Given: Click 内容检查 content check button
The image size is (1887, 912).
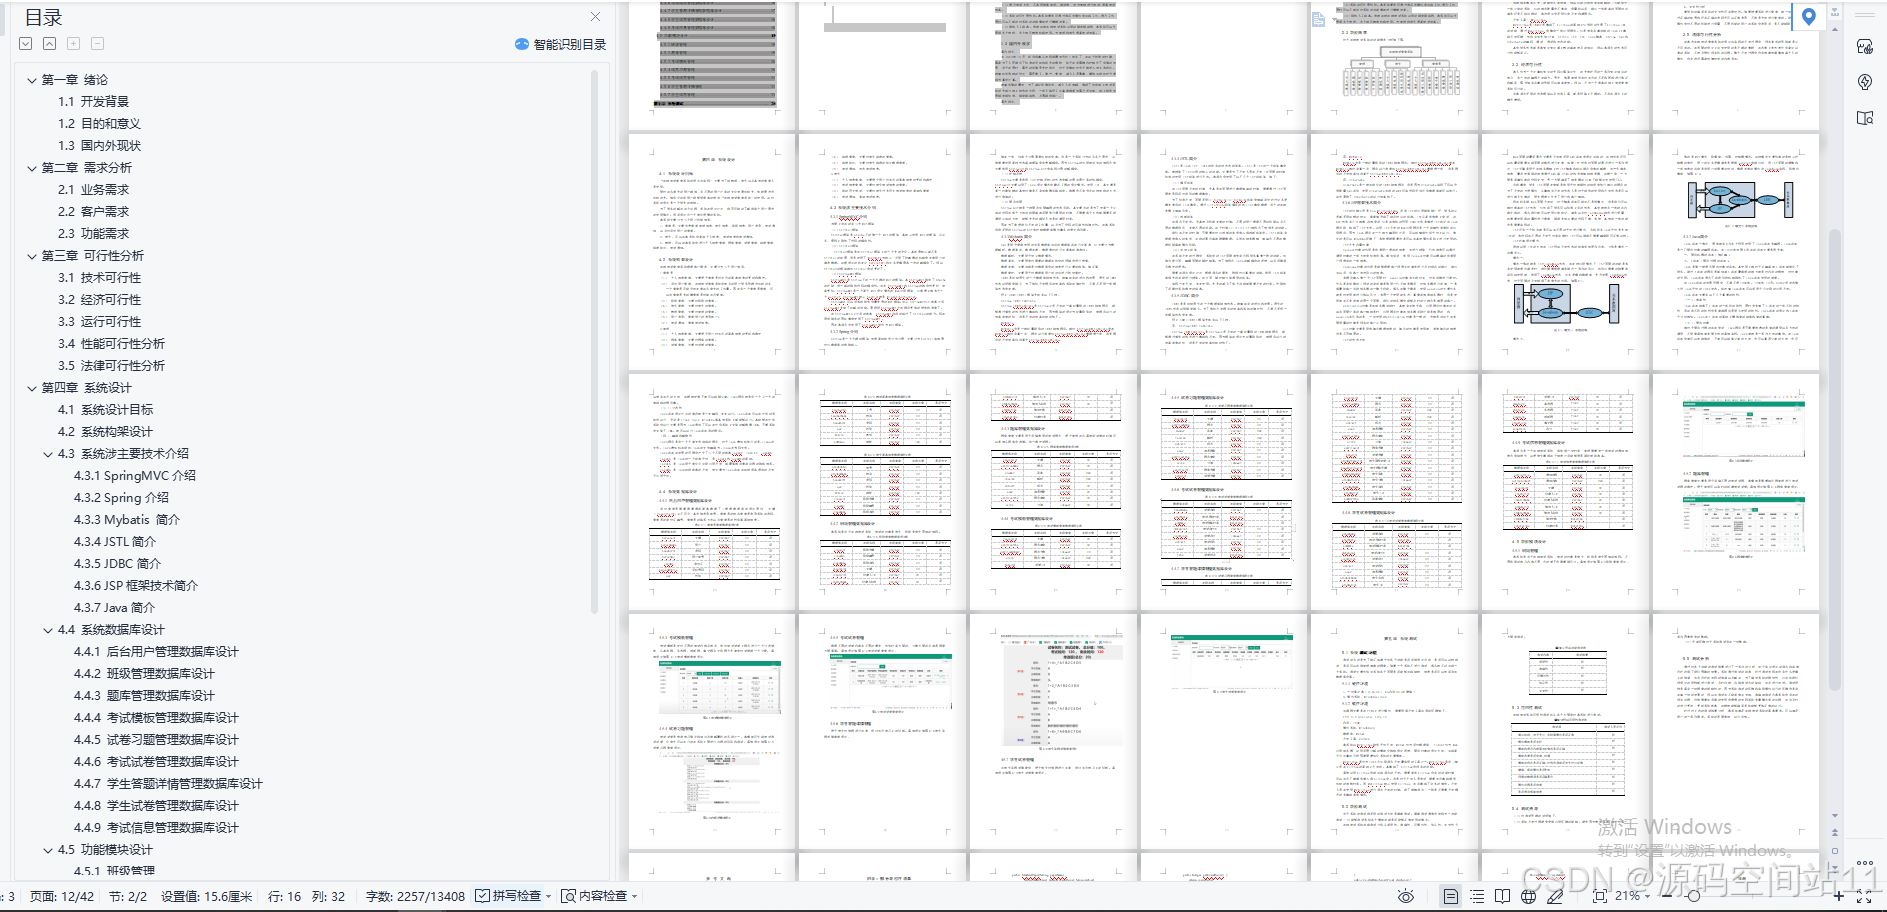Looking at the screenshot, I should (x=594, y=896).
